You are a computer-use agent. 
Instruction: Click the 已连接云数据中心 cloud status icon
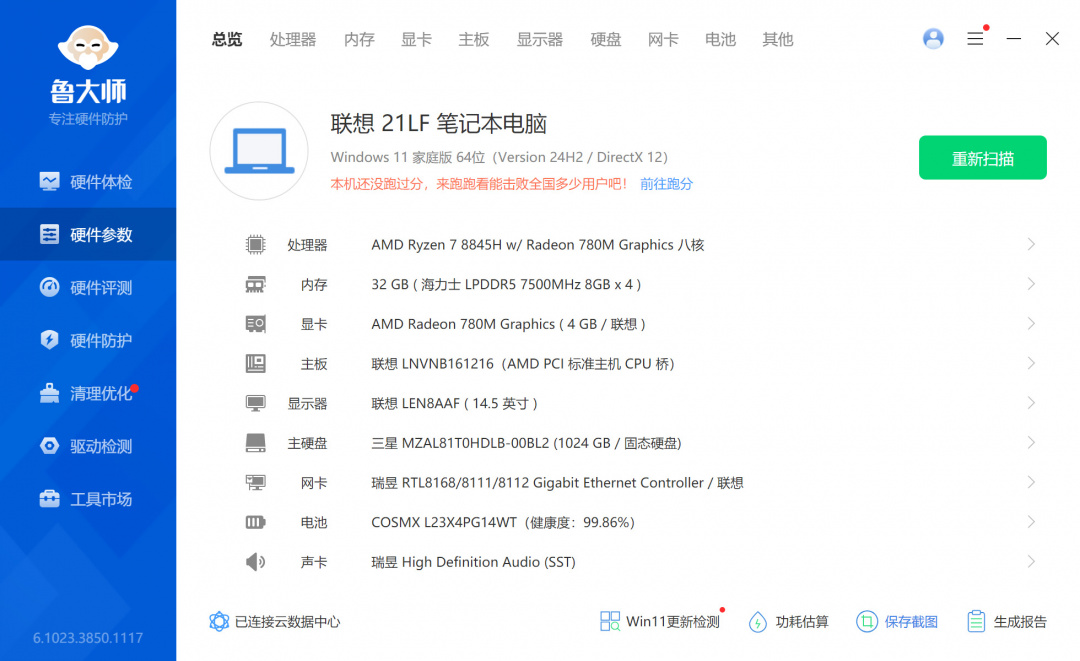tap(219, 621)
